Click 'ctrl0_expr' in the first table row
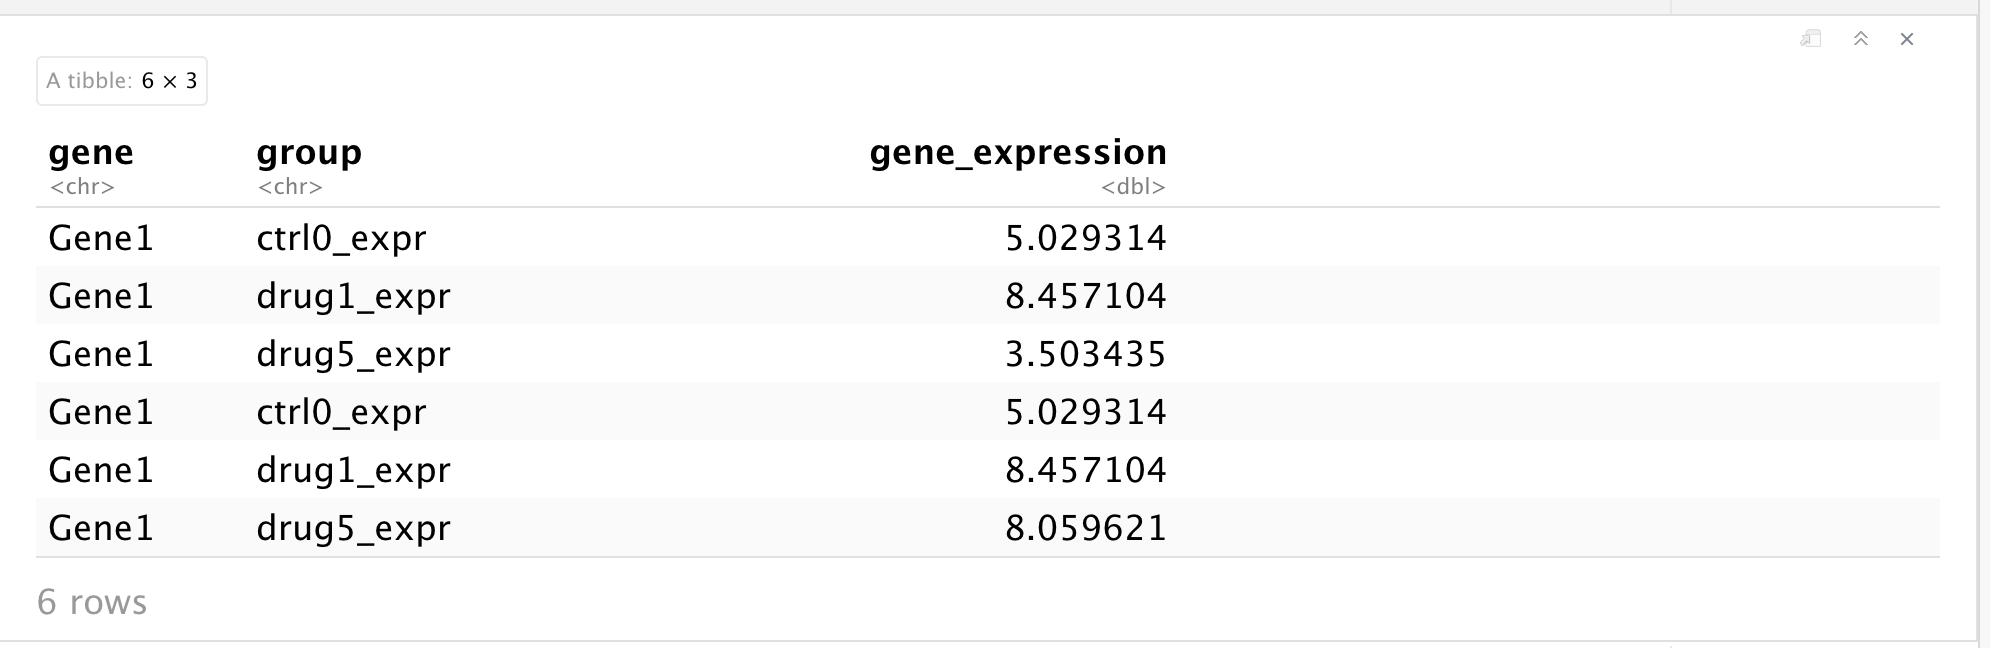 tap(341, 238)
